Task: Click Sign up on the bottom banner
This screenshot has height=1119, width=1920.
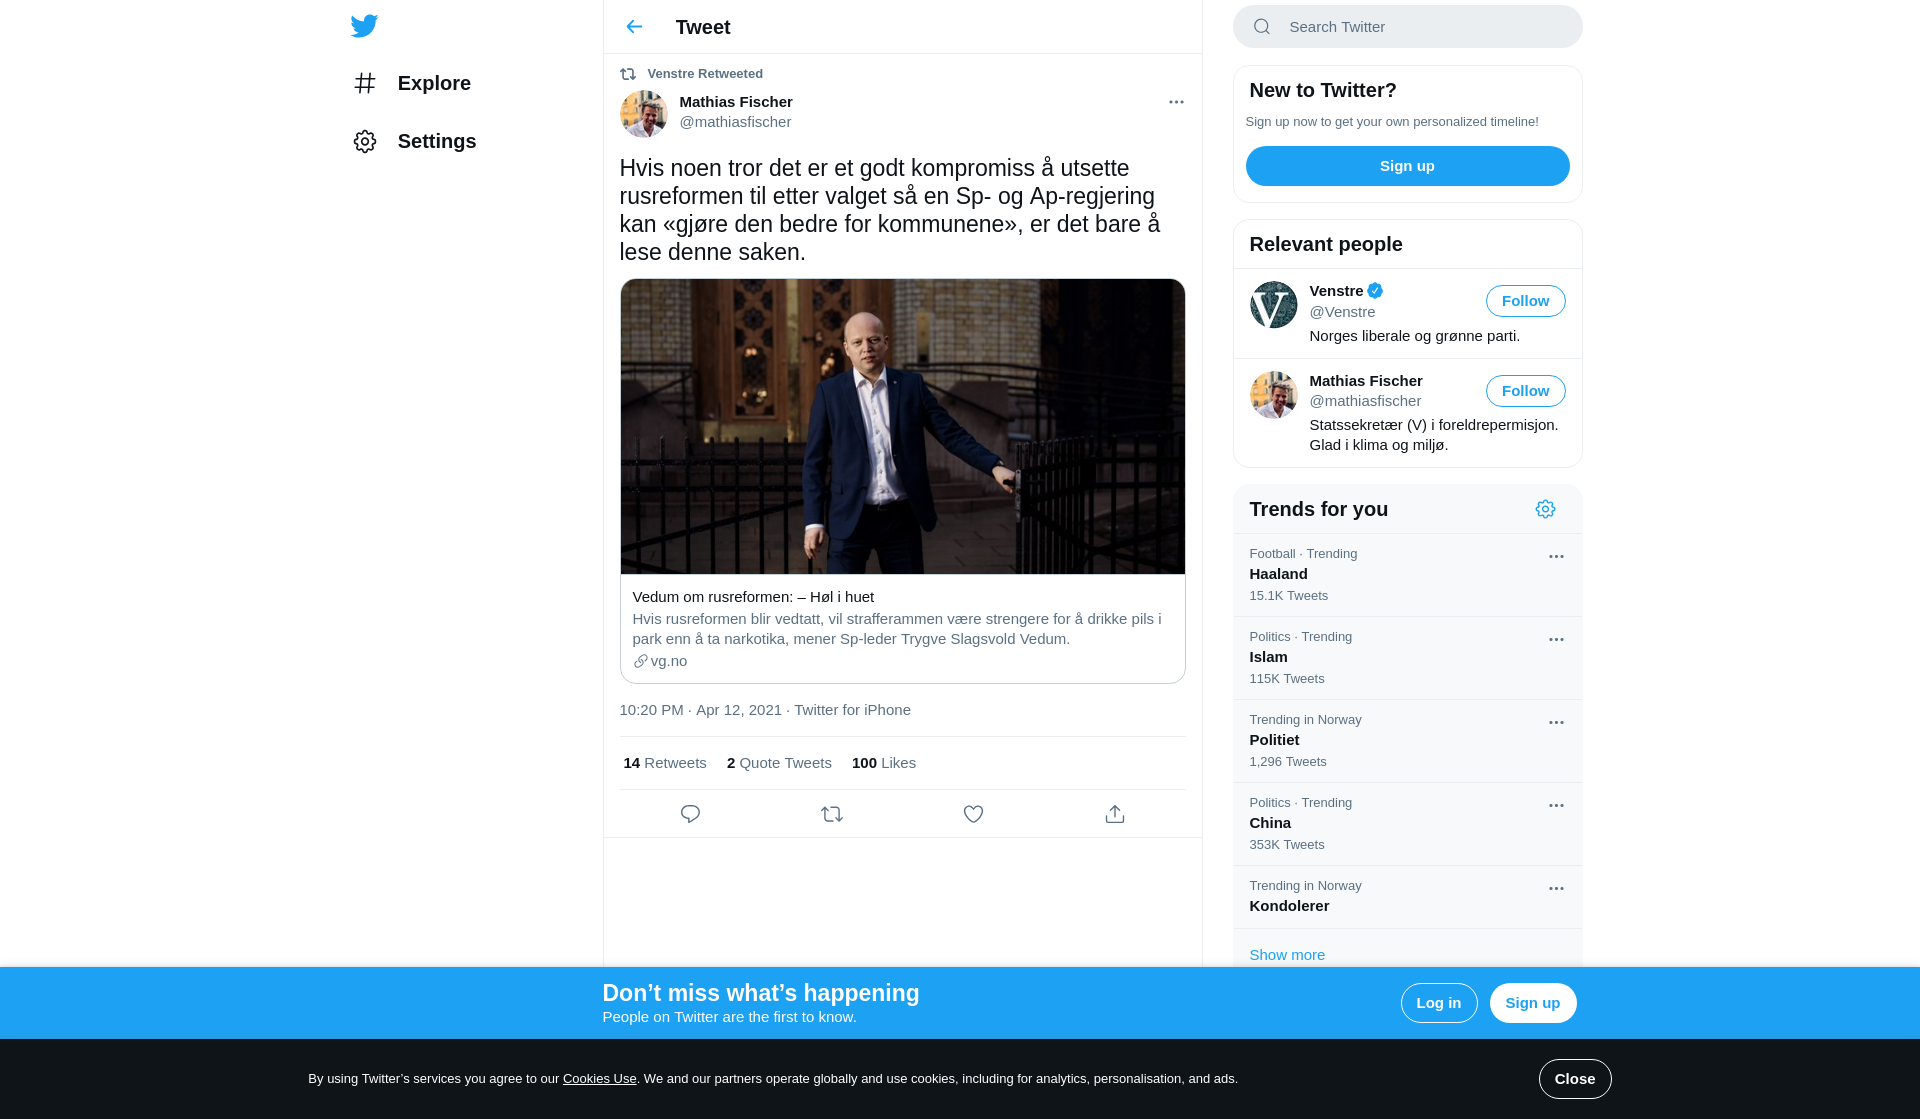Action: (1532, 1003)
